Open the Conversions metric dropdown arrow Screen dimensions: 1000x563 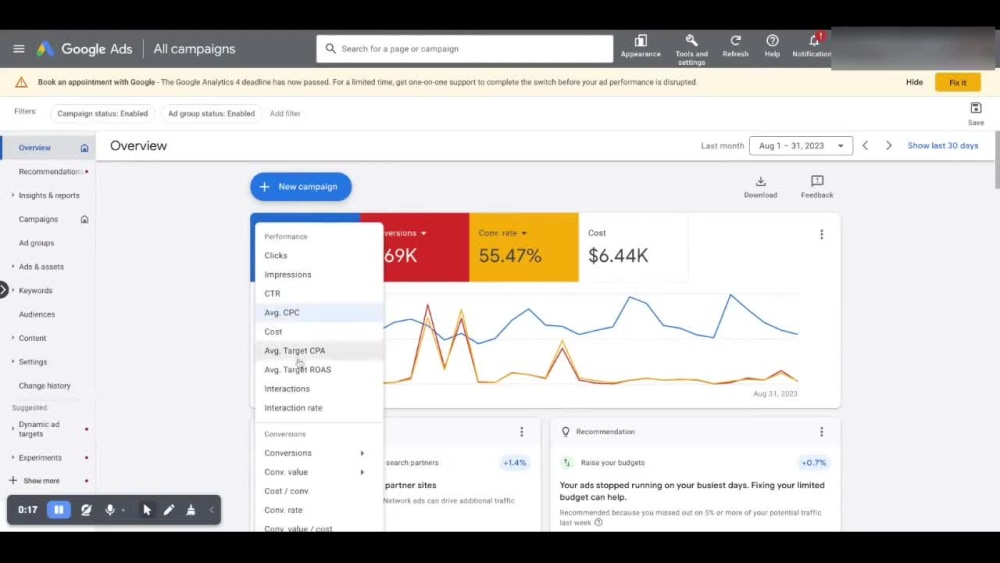(x=423, y=233)
